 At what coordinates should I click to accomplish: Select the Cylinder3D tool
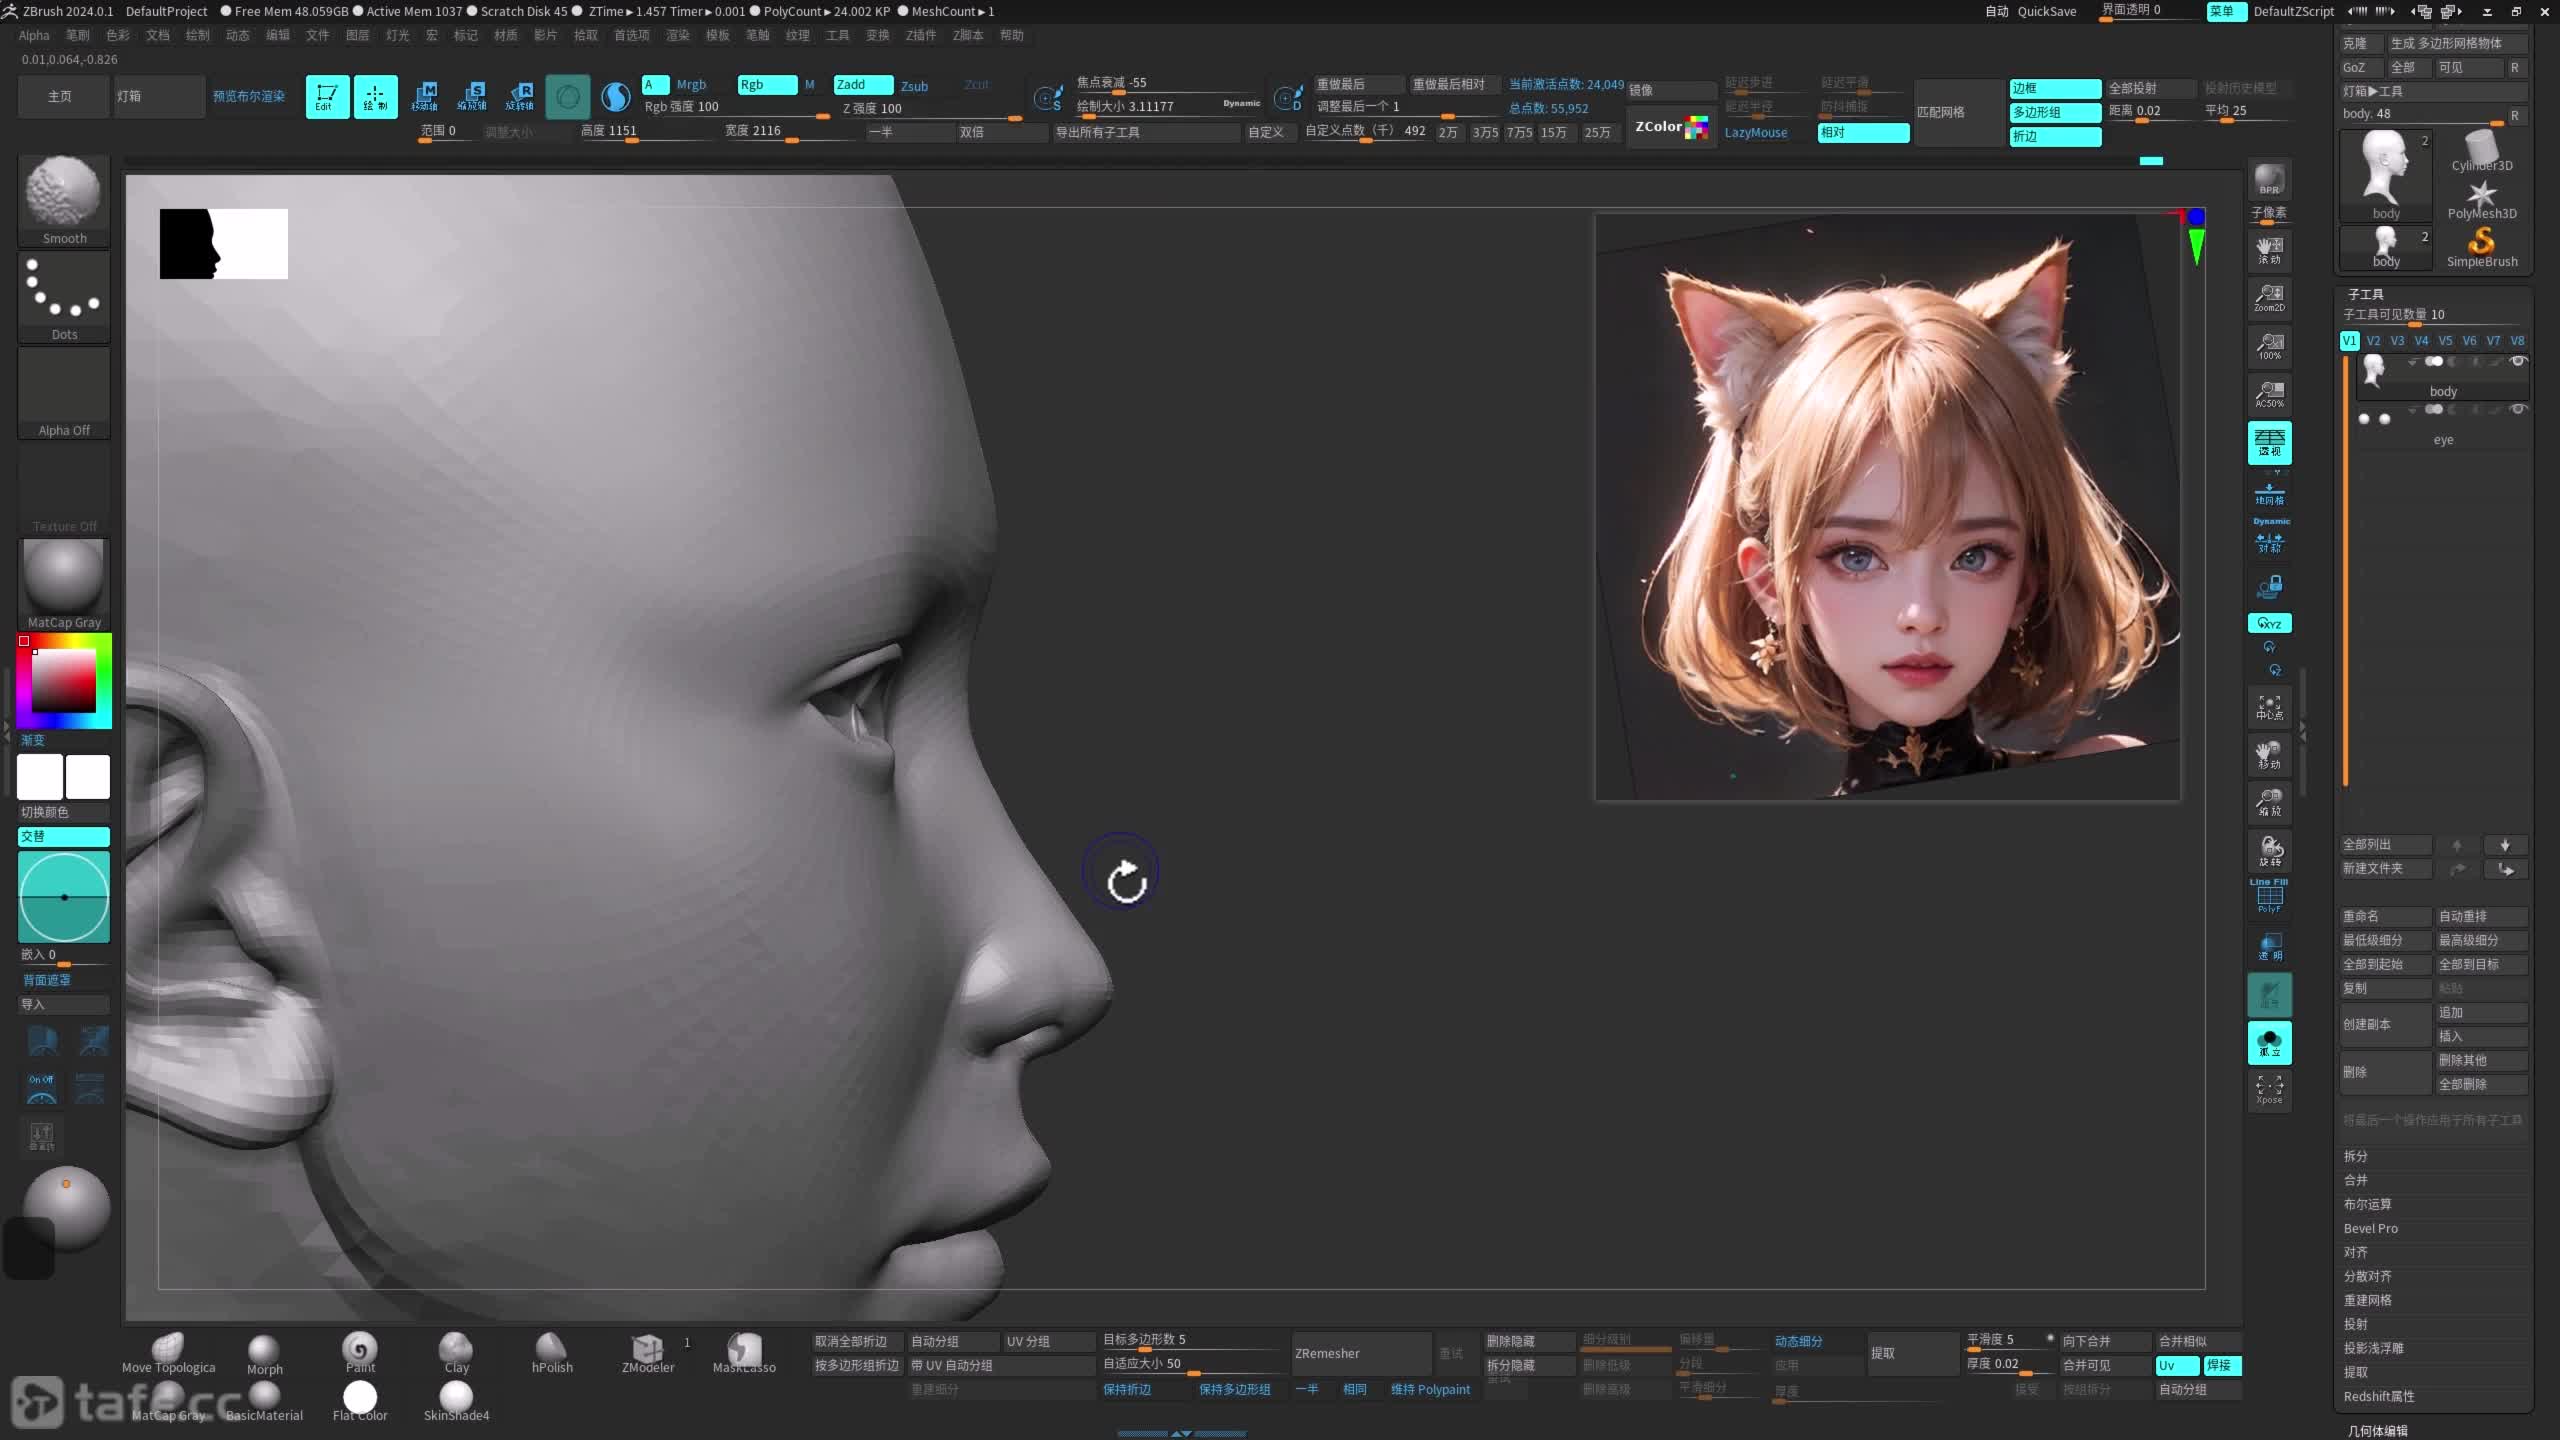click(2482, 151)
